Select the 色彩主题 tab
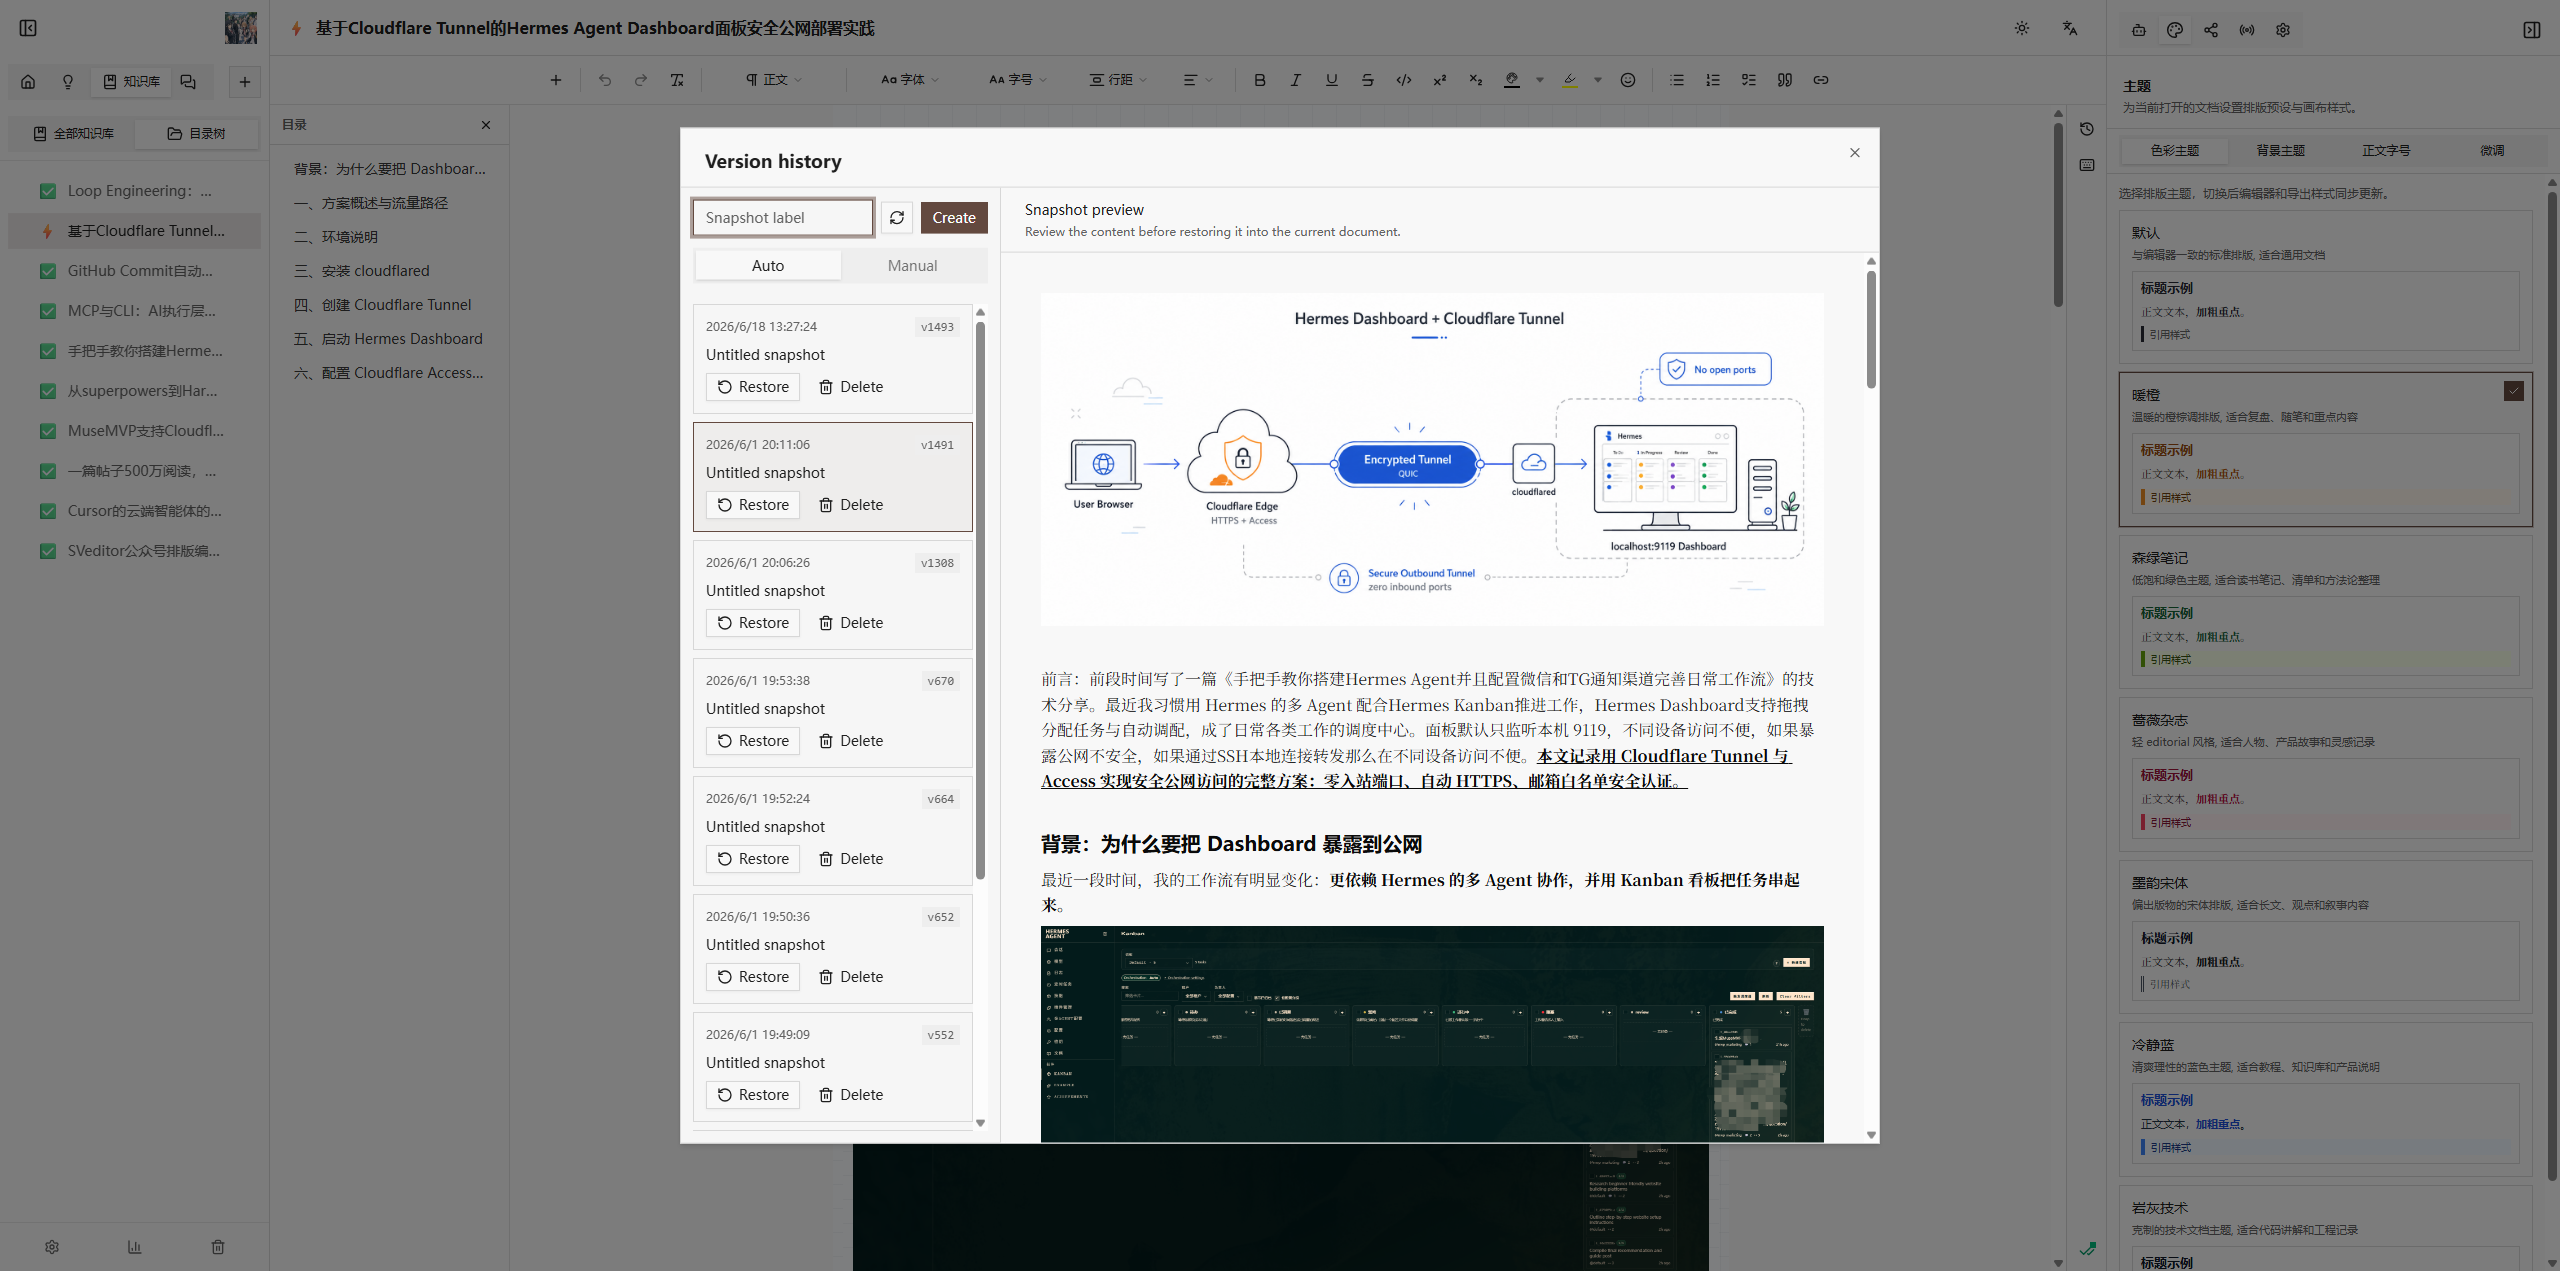Image resolution: width=2560 pixels, height=1271 pixels. 2175,151
